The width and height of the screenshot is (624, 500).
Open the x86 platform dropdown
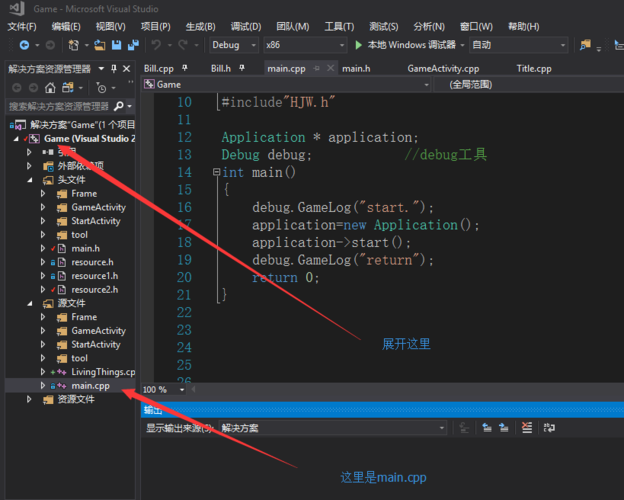305,45
